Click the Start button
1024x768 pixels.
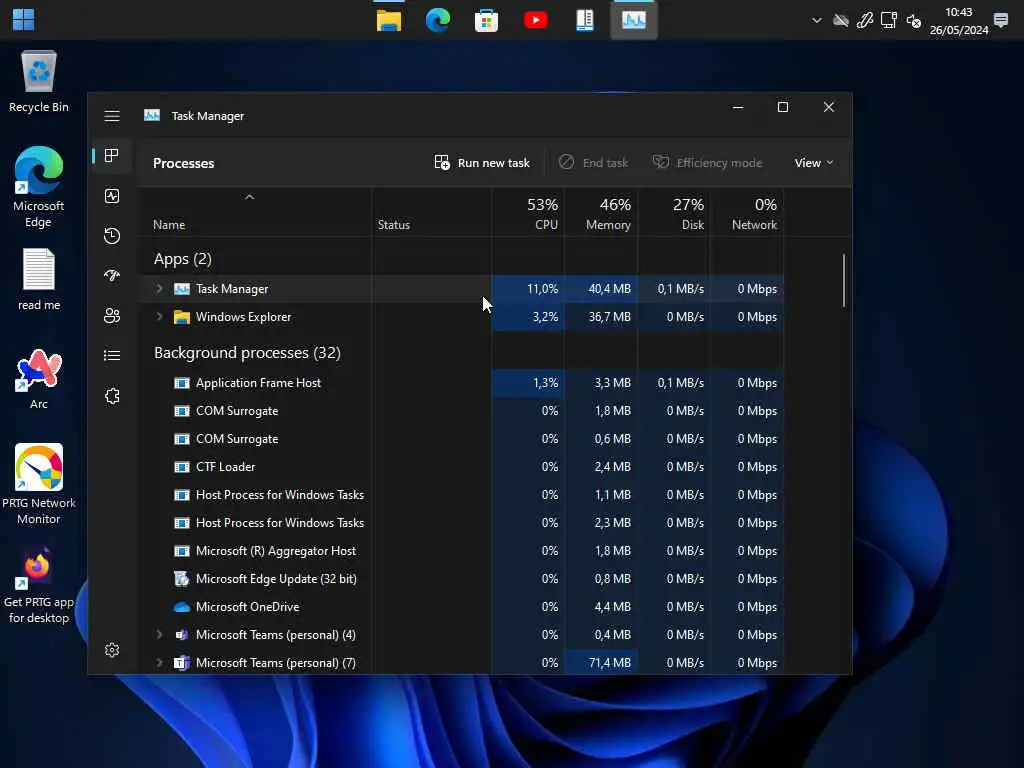(x=24, y=20)
